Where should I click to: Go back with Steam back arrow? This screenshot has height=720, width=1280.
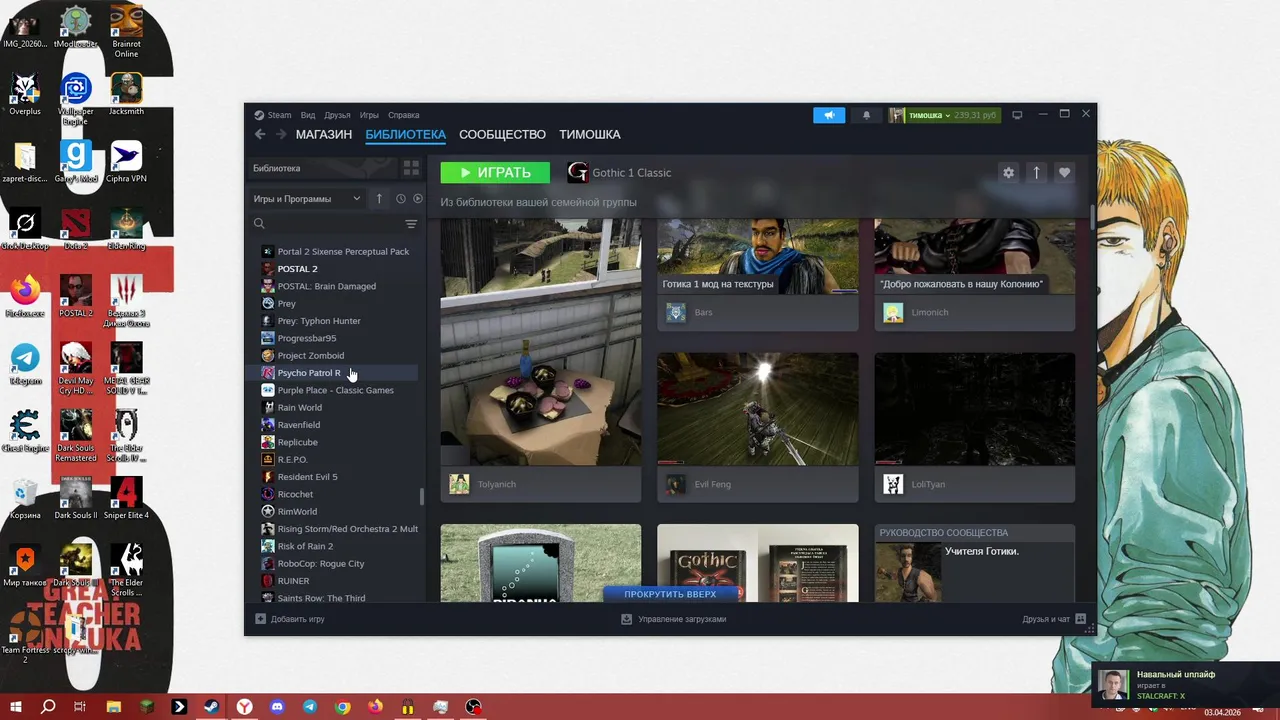[x=260, y=134]
